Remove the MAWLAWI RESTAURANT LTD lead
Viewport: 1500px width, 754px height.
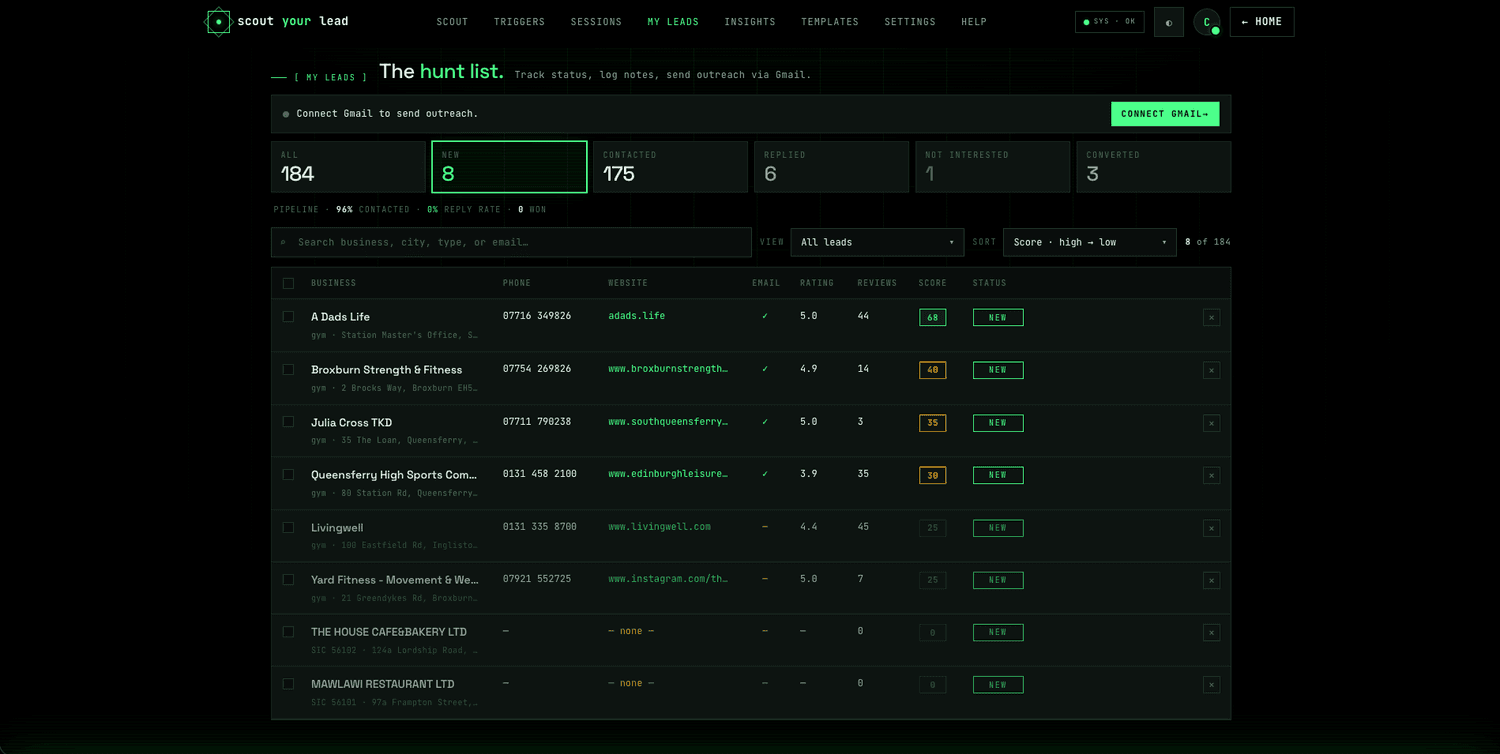1211,685
